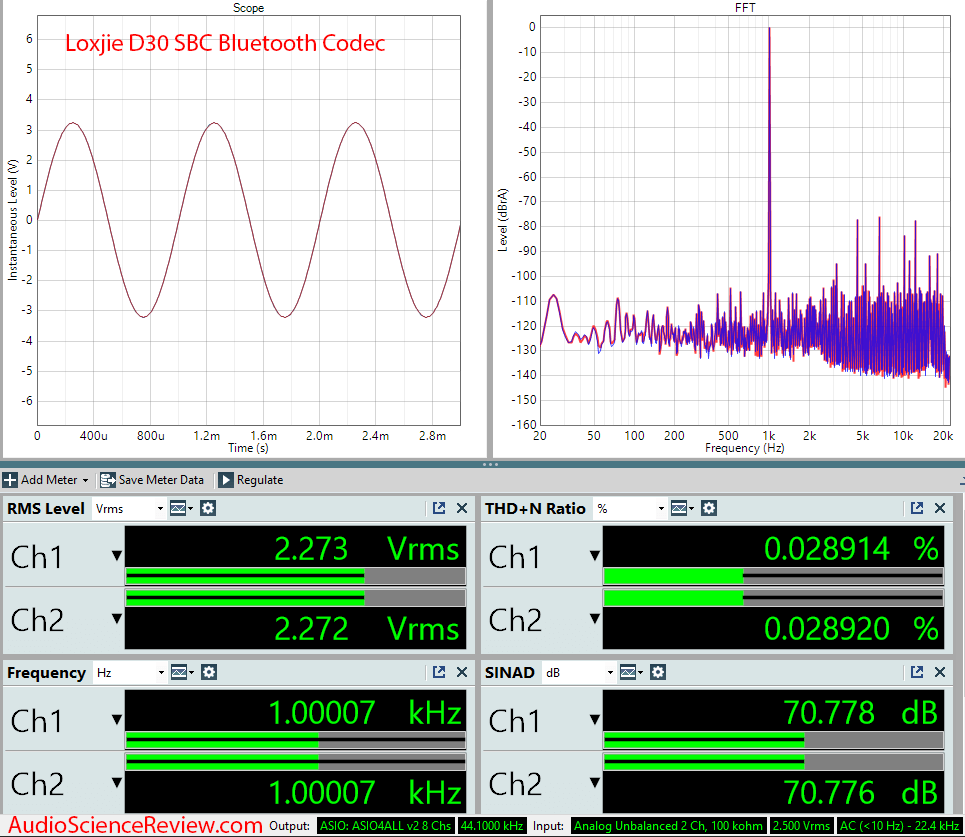The height and width of the screenshot is (837, 965).
Task: Open the Add Meter dropdown arrow
Action: (86, 481)
